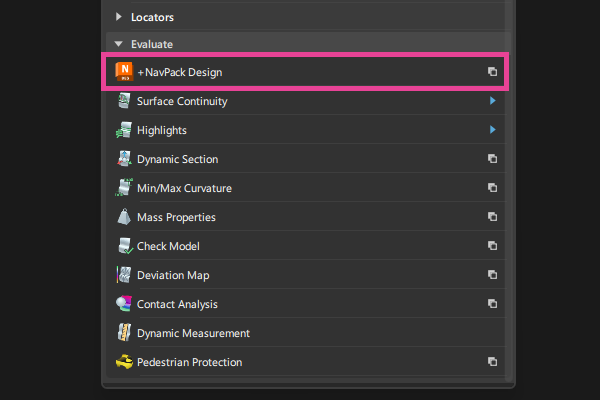Expand Surface Continuity submenu arrow
Screen dimensions: 600x400
(492, 101)
